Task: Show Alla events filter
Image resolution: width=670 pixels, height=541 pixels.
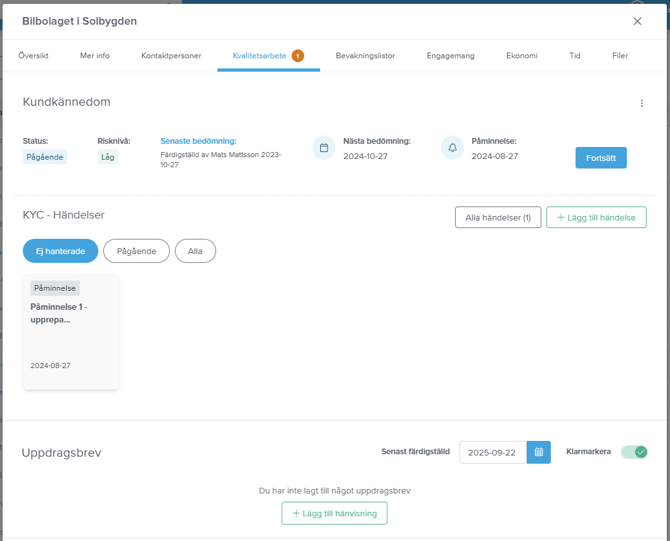Action: pyautogui.click(x=195, y=251)
